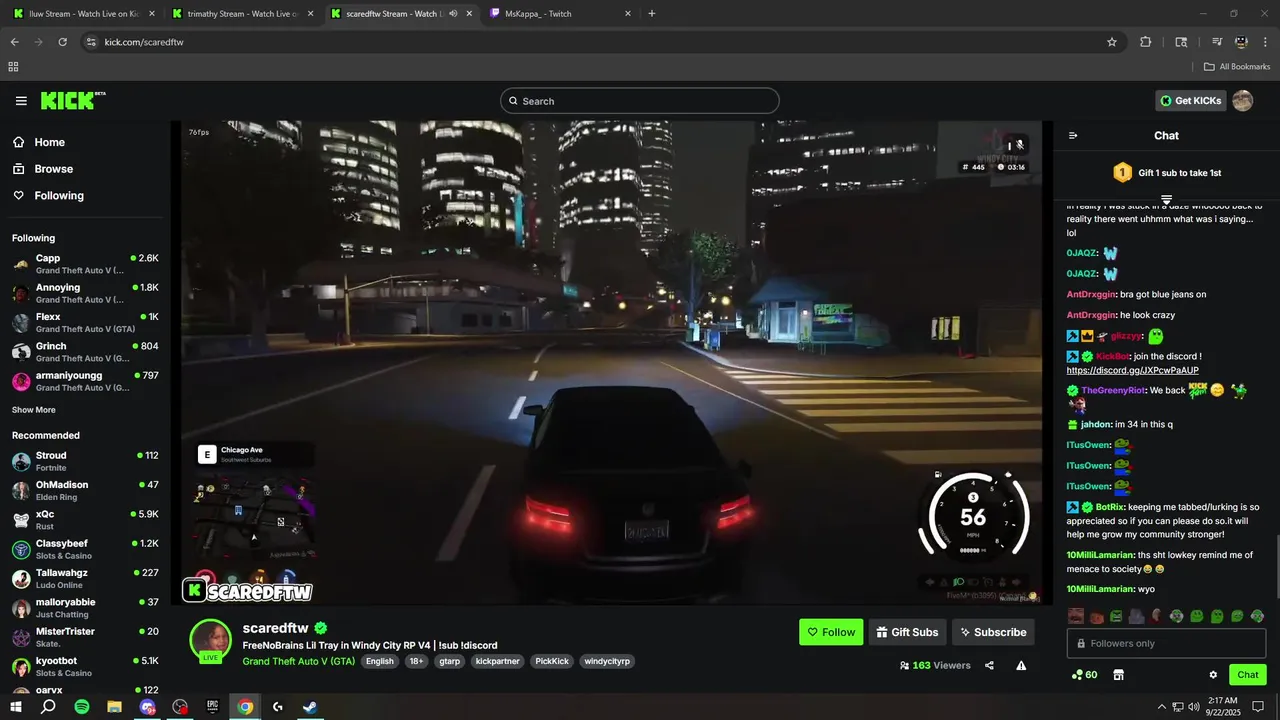
Task: Open Stroud's Fortnite channel
Action: click(x=85, y=461)
